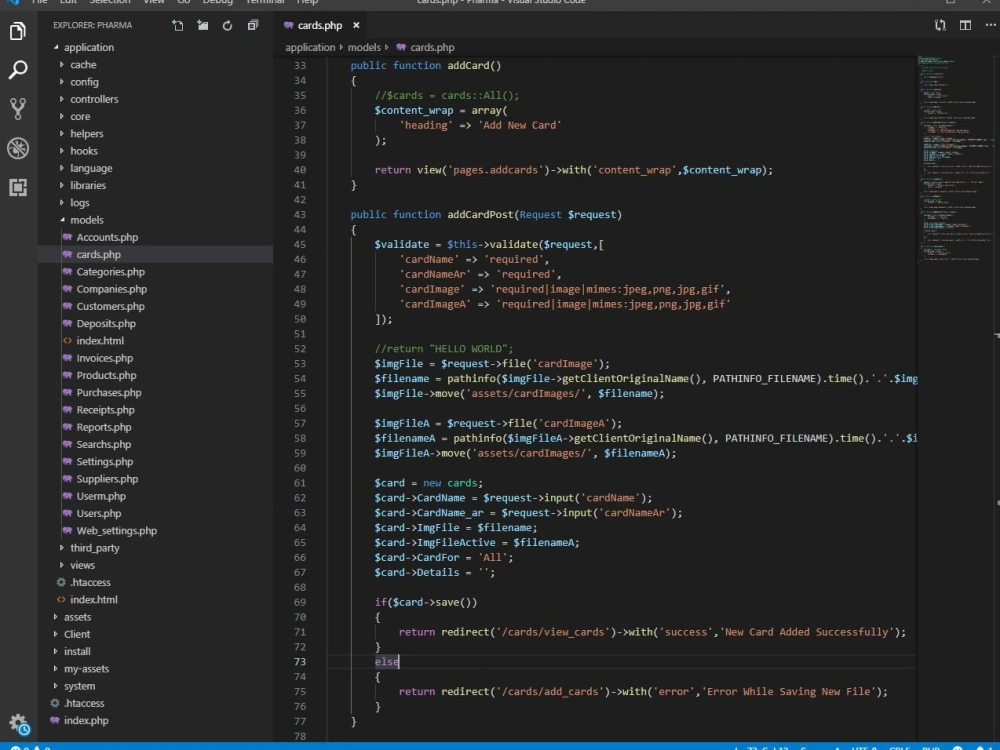The height and width of the screenshot is (750, 1000).
Task: Expand the controllers folder
Action: tap(93, 99)
